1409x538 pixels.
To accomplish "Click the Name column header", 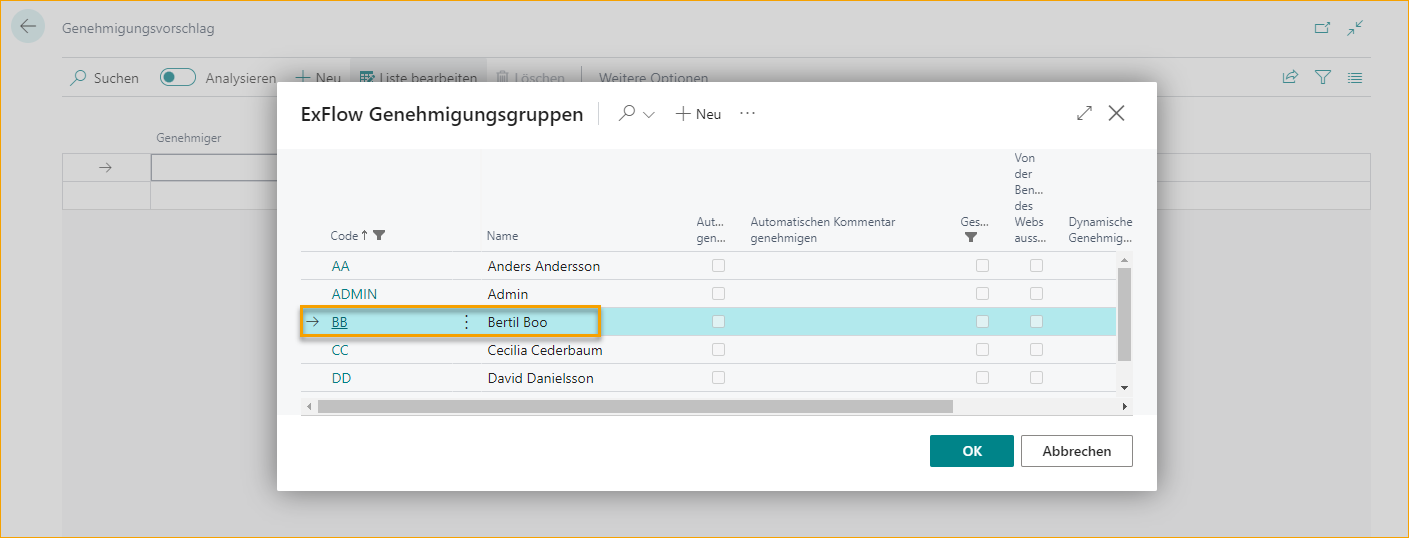I will coord(502,236).
